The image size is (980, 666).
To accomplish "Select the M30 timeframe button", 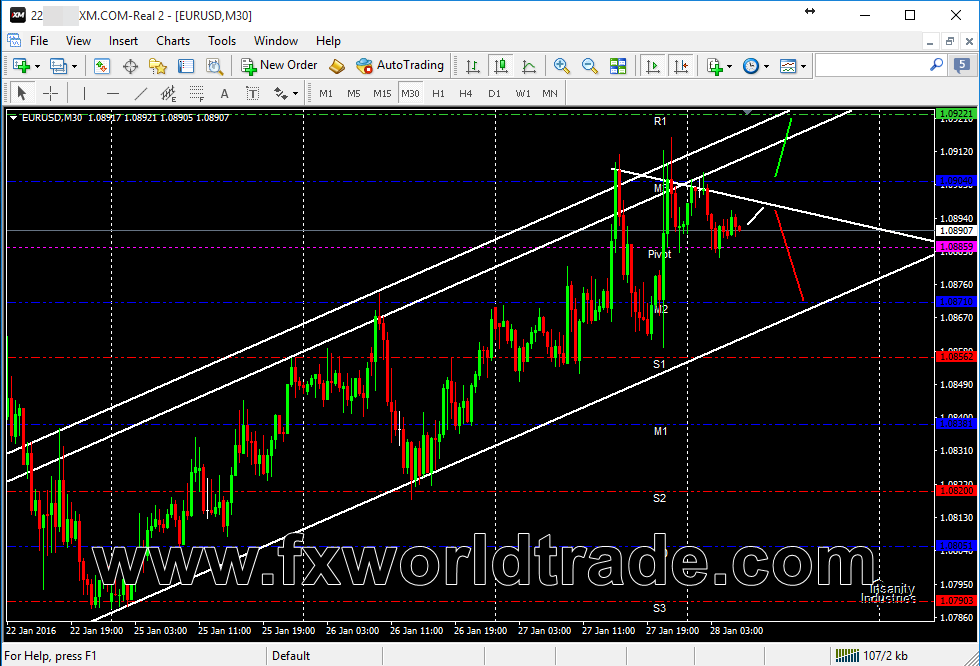I will tap(410, 93).
